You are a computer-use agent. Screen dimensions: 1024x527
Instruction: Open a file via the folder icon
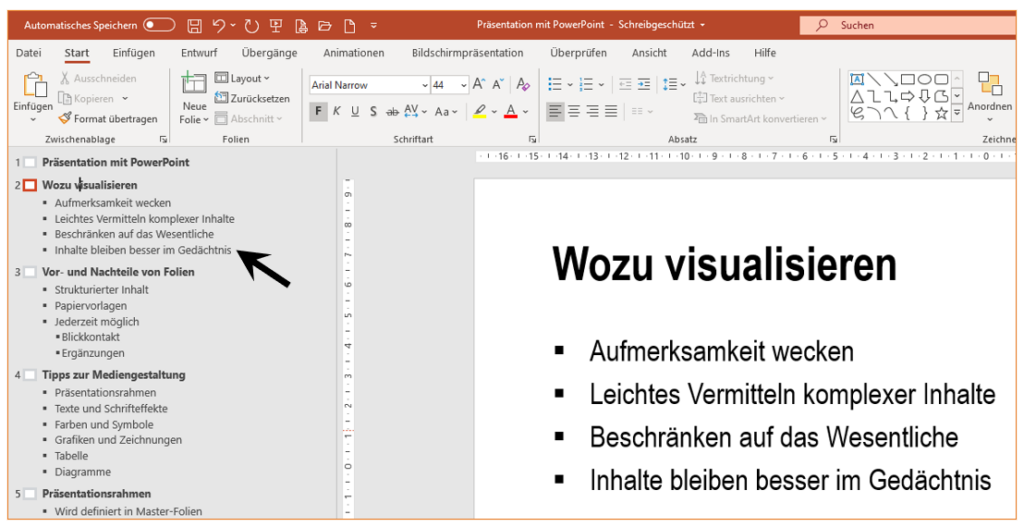point(325,25)
